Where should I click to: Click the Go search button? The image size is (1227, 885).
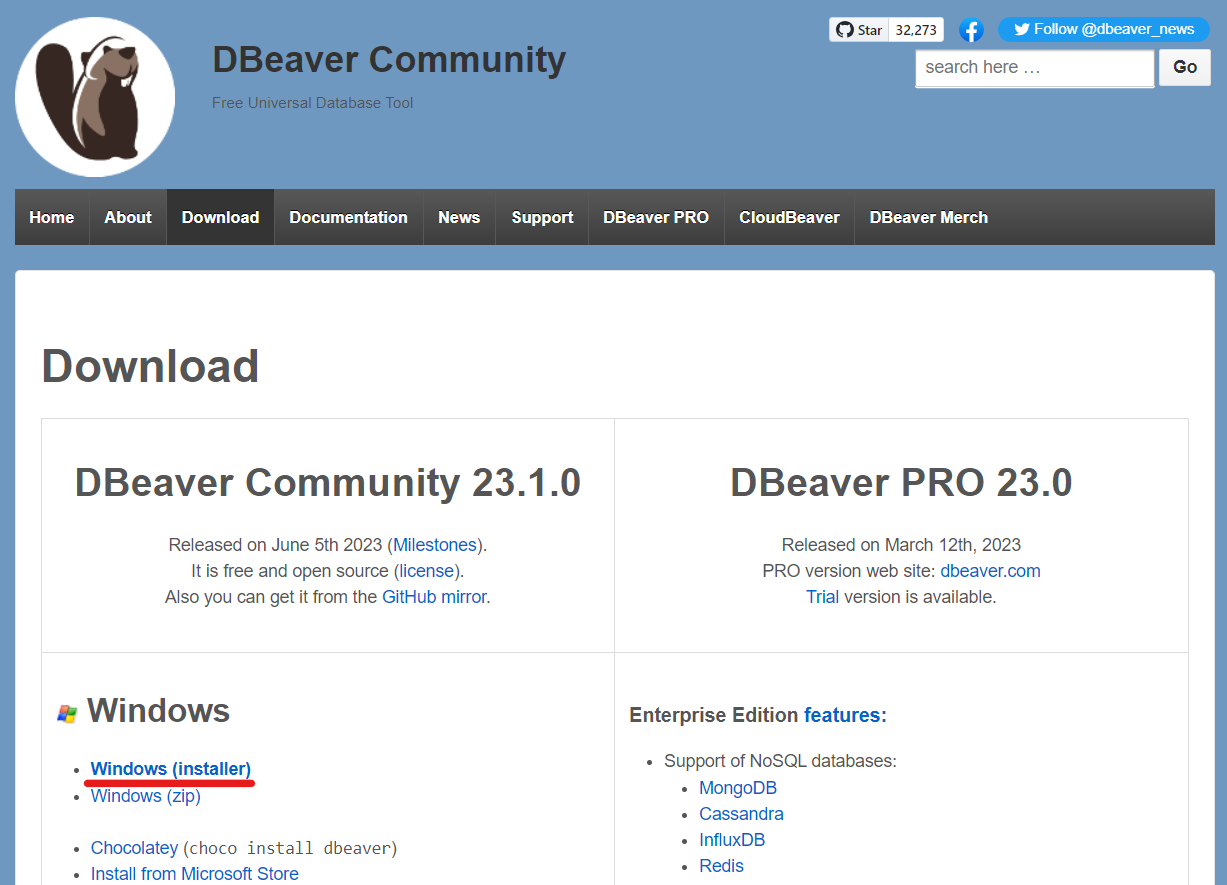1185,67
